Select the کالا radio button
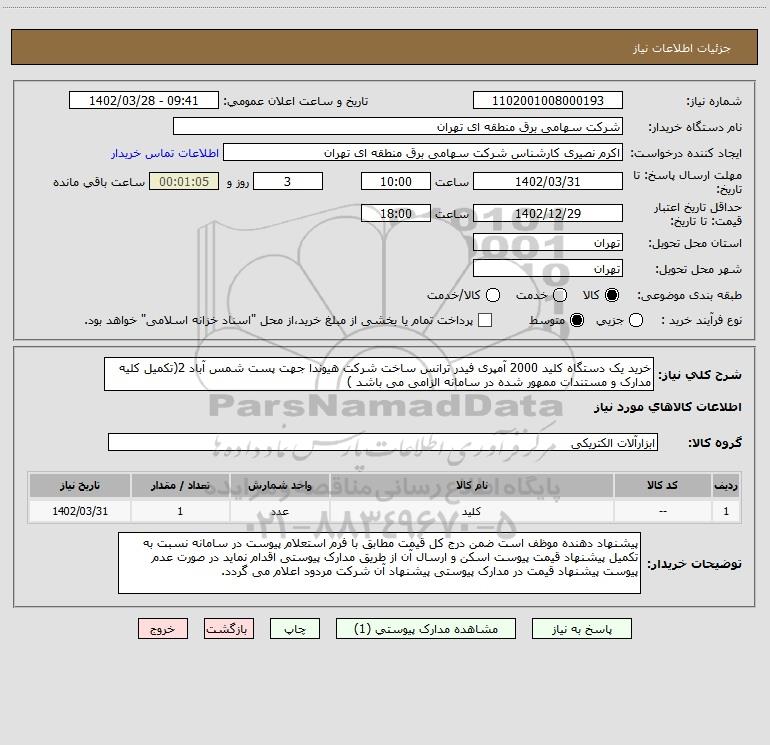This screenshot has width=770, height=745. coord(612,295)
